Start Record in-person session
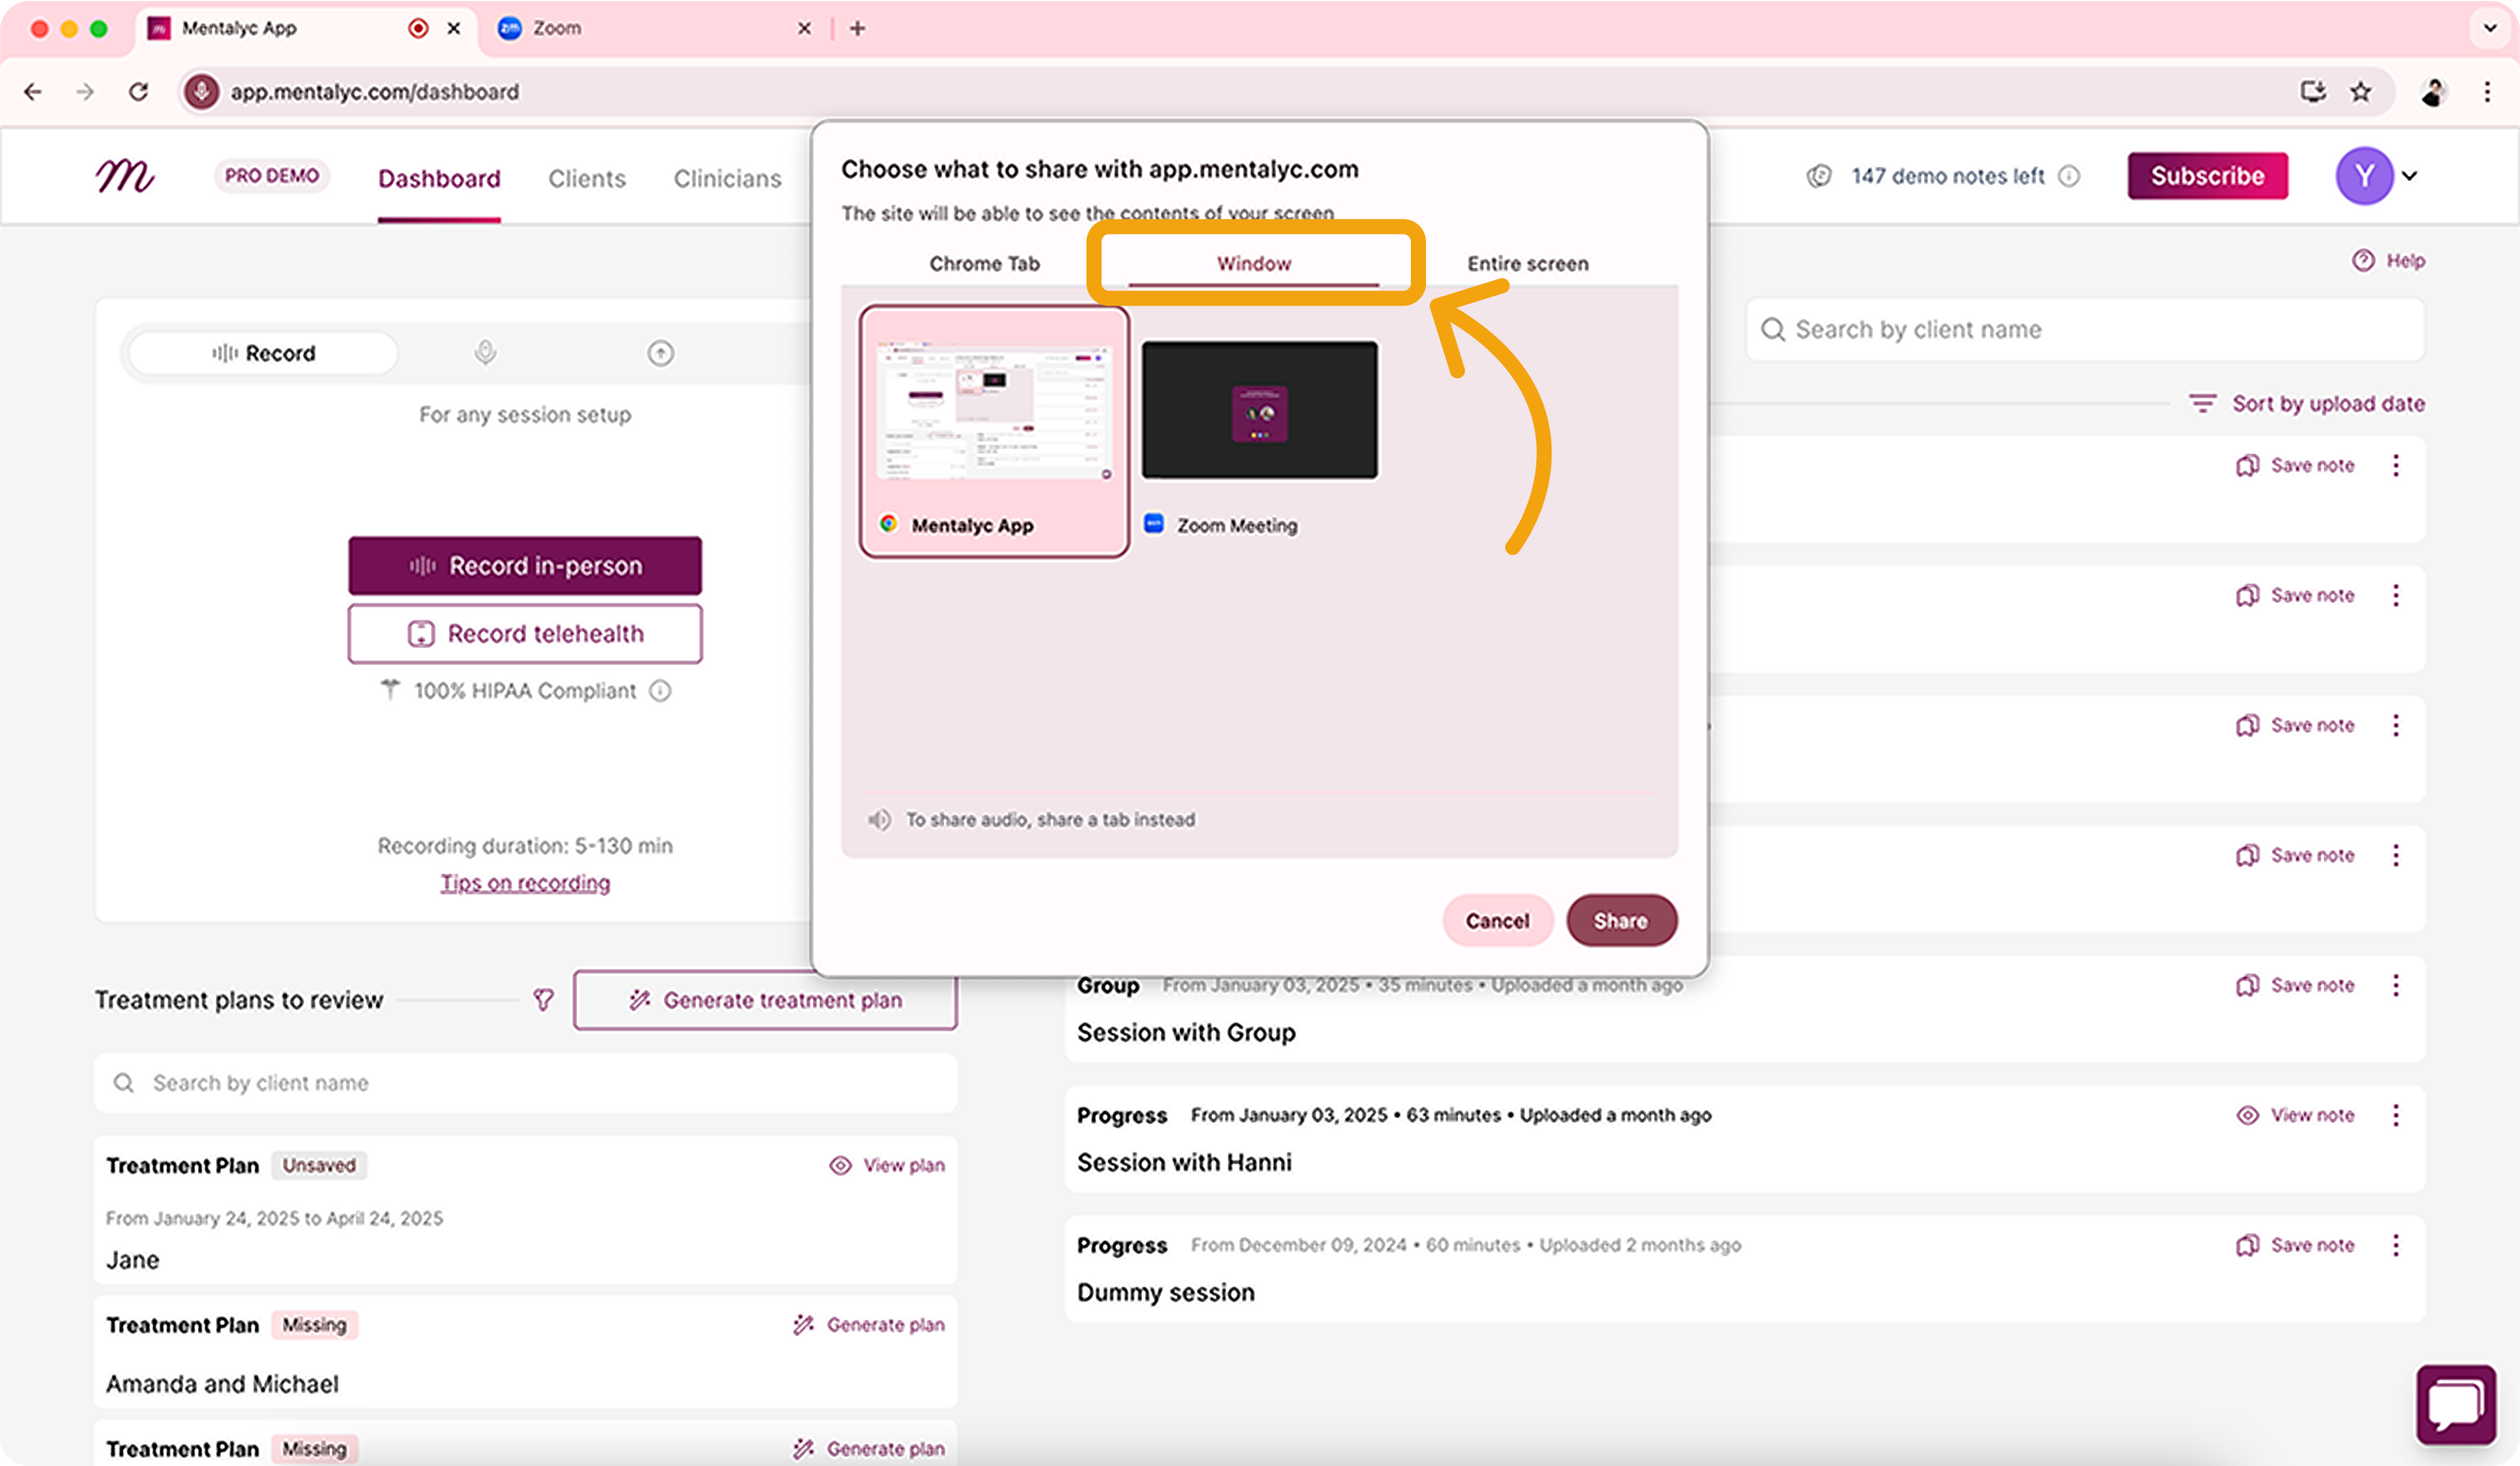The height and width of the screenshot is (1466, 2520). pos(525,566)
